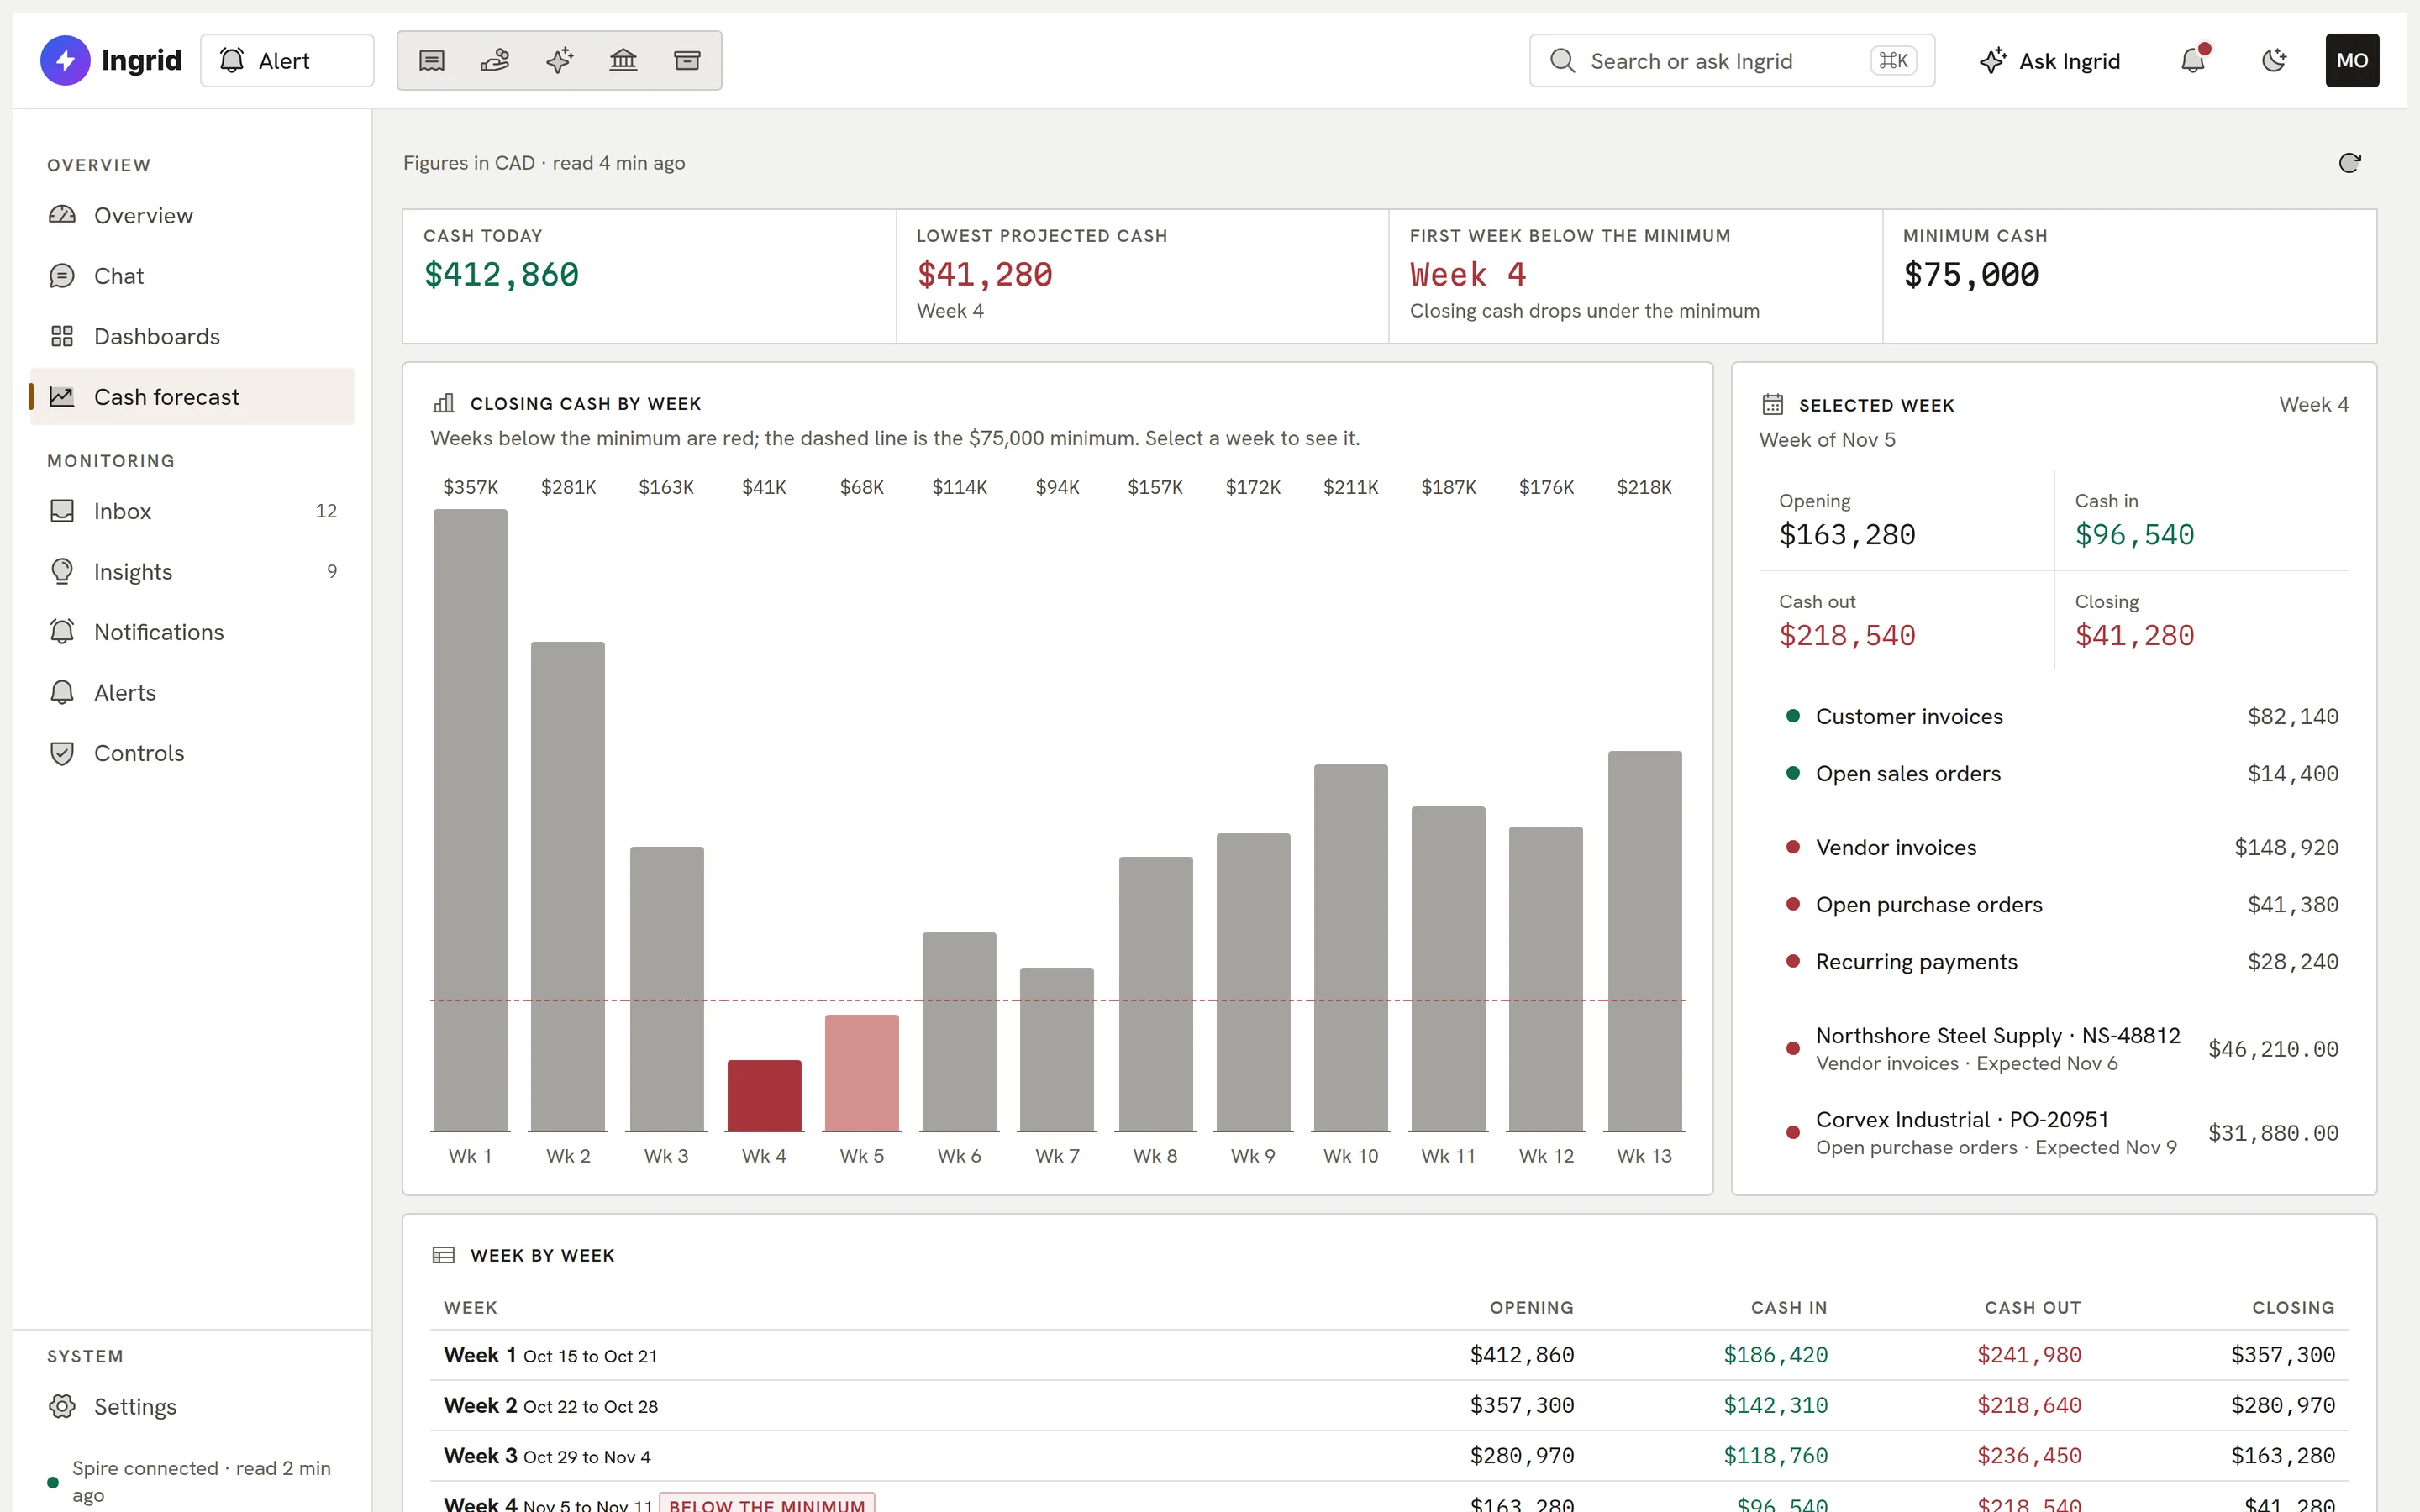The width and height of the screenshot is (2420, 1512).
Task: Go to the Dashboards sidebar item
Action: pyautogui.click(x=192, y=336)
